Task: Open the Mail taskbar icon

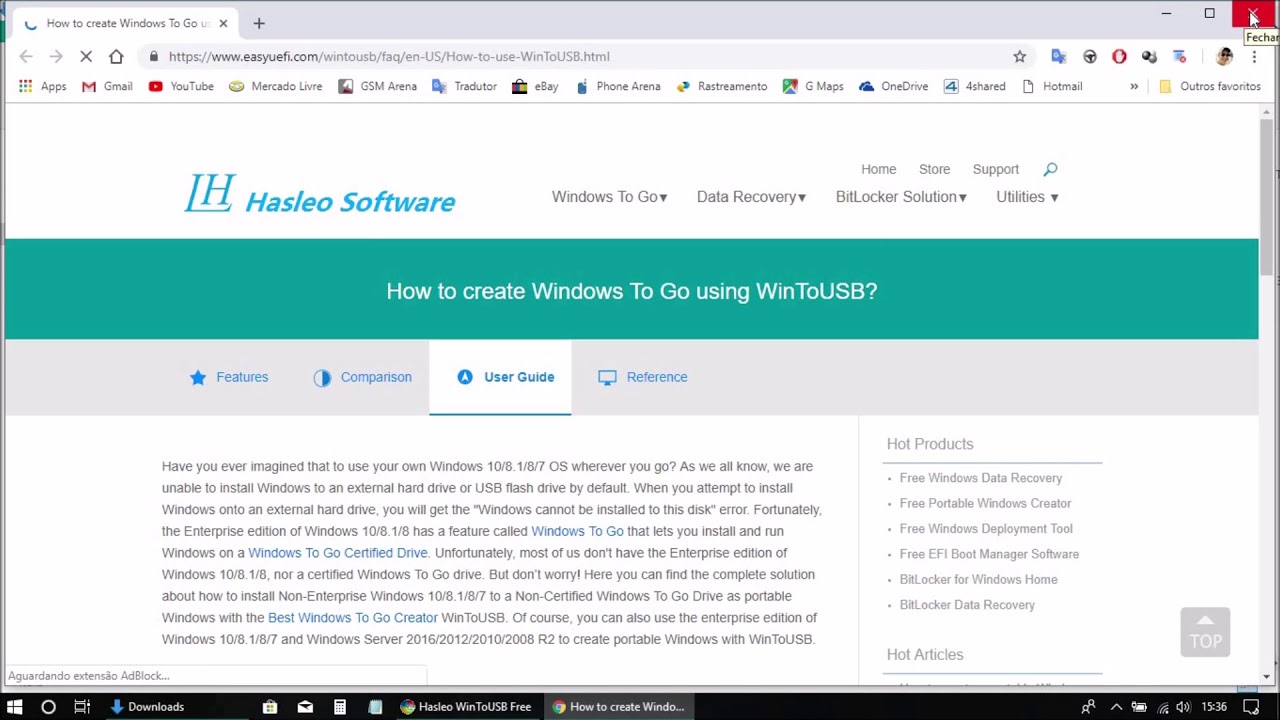Action: (305, 707)
